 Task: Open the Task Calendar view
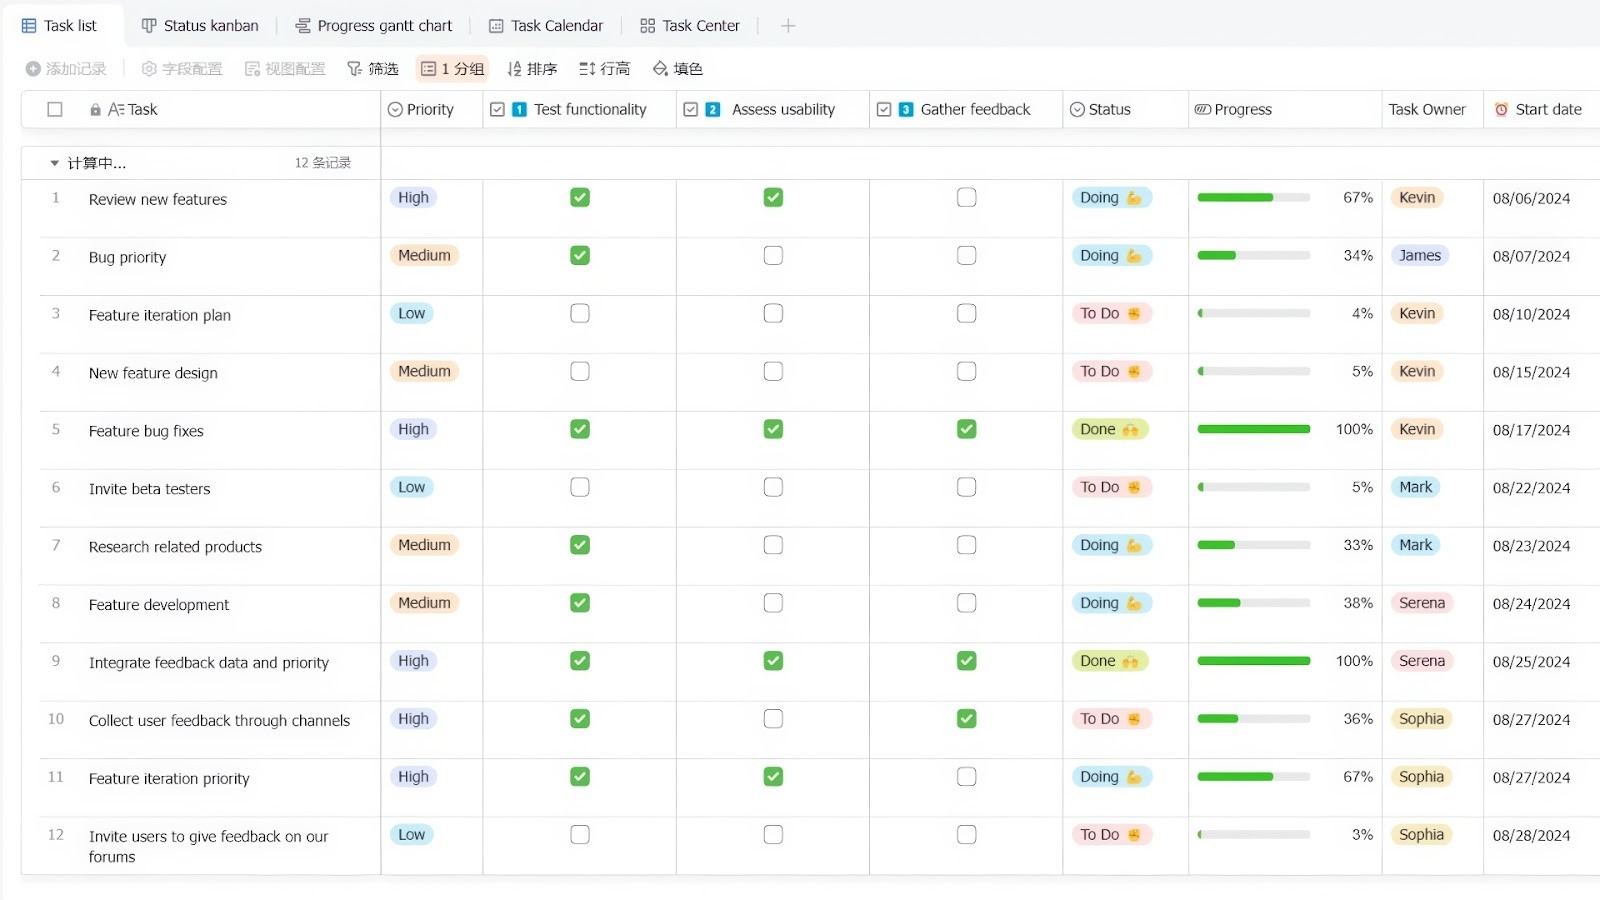pos(545,25)
